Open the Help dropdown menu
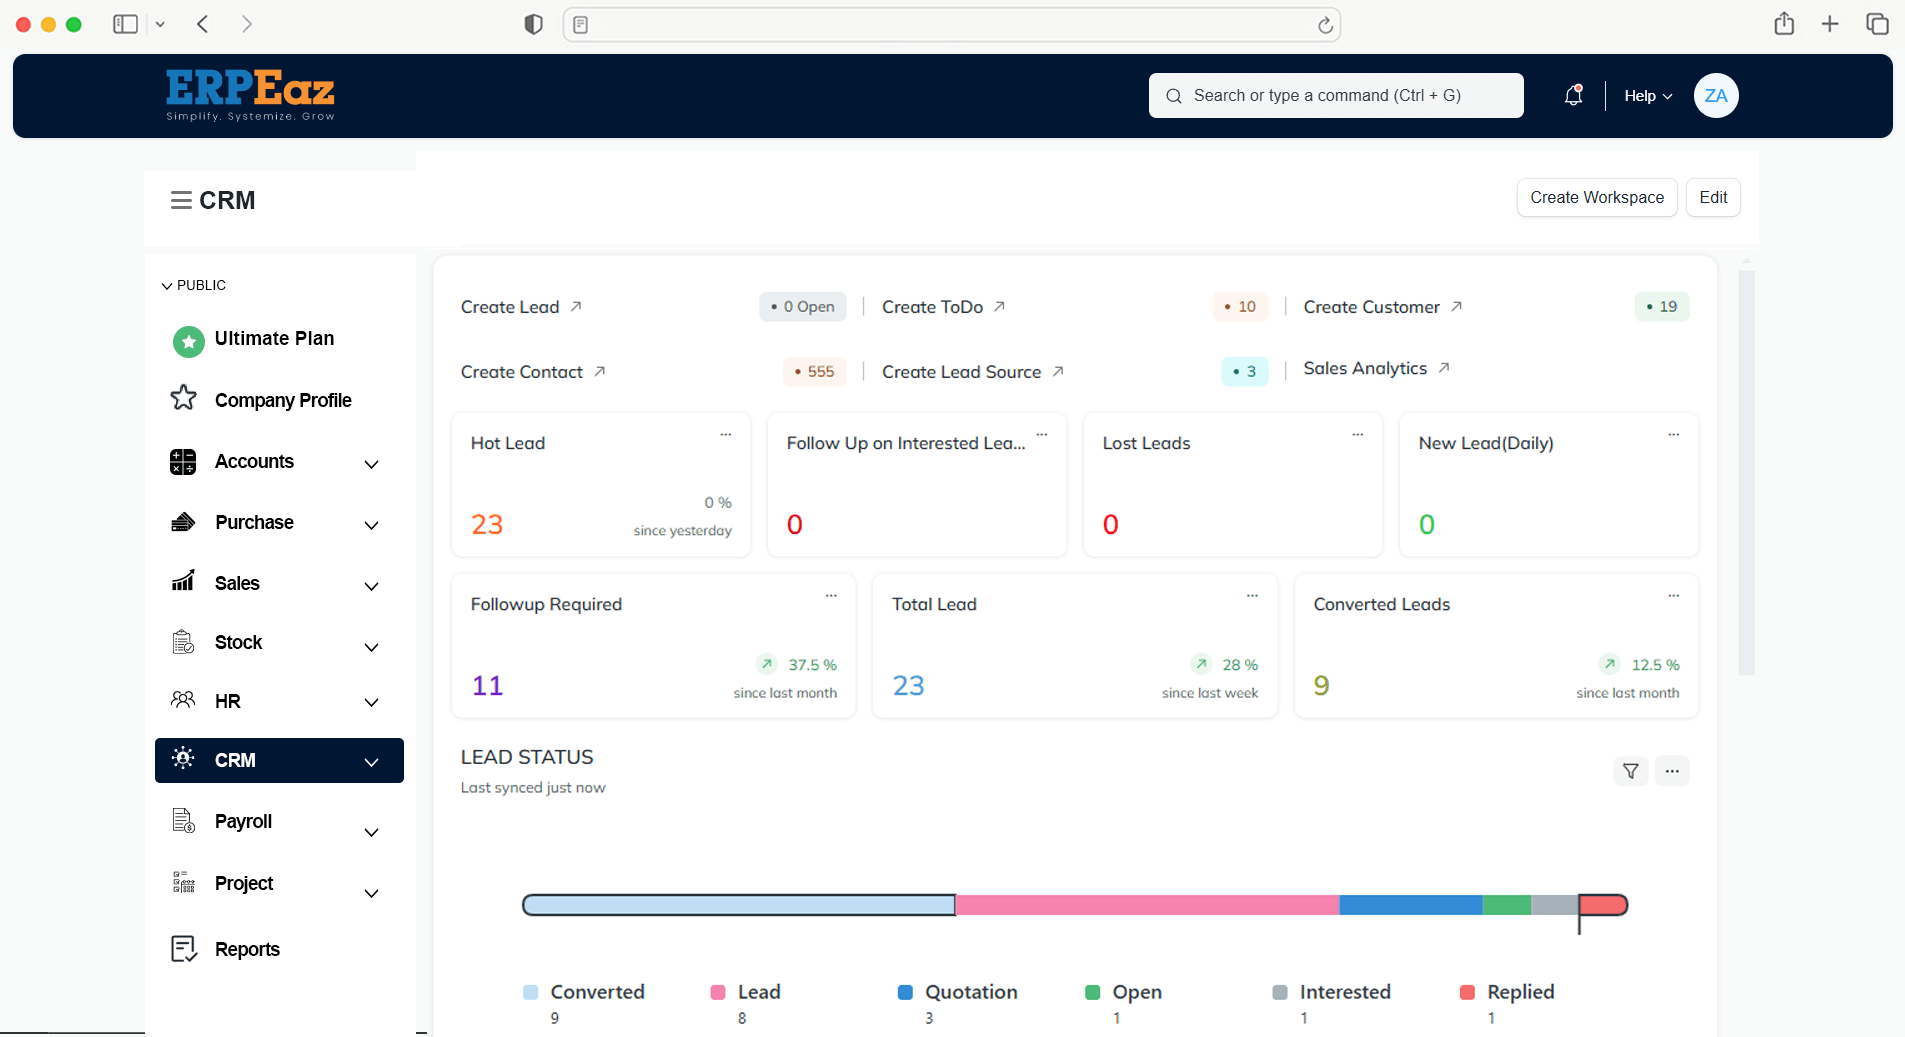Screen dimensions: 1905x1037 tap(1647, 96)
